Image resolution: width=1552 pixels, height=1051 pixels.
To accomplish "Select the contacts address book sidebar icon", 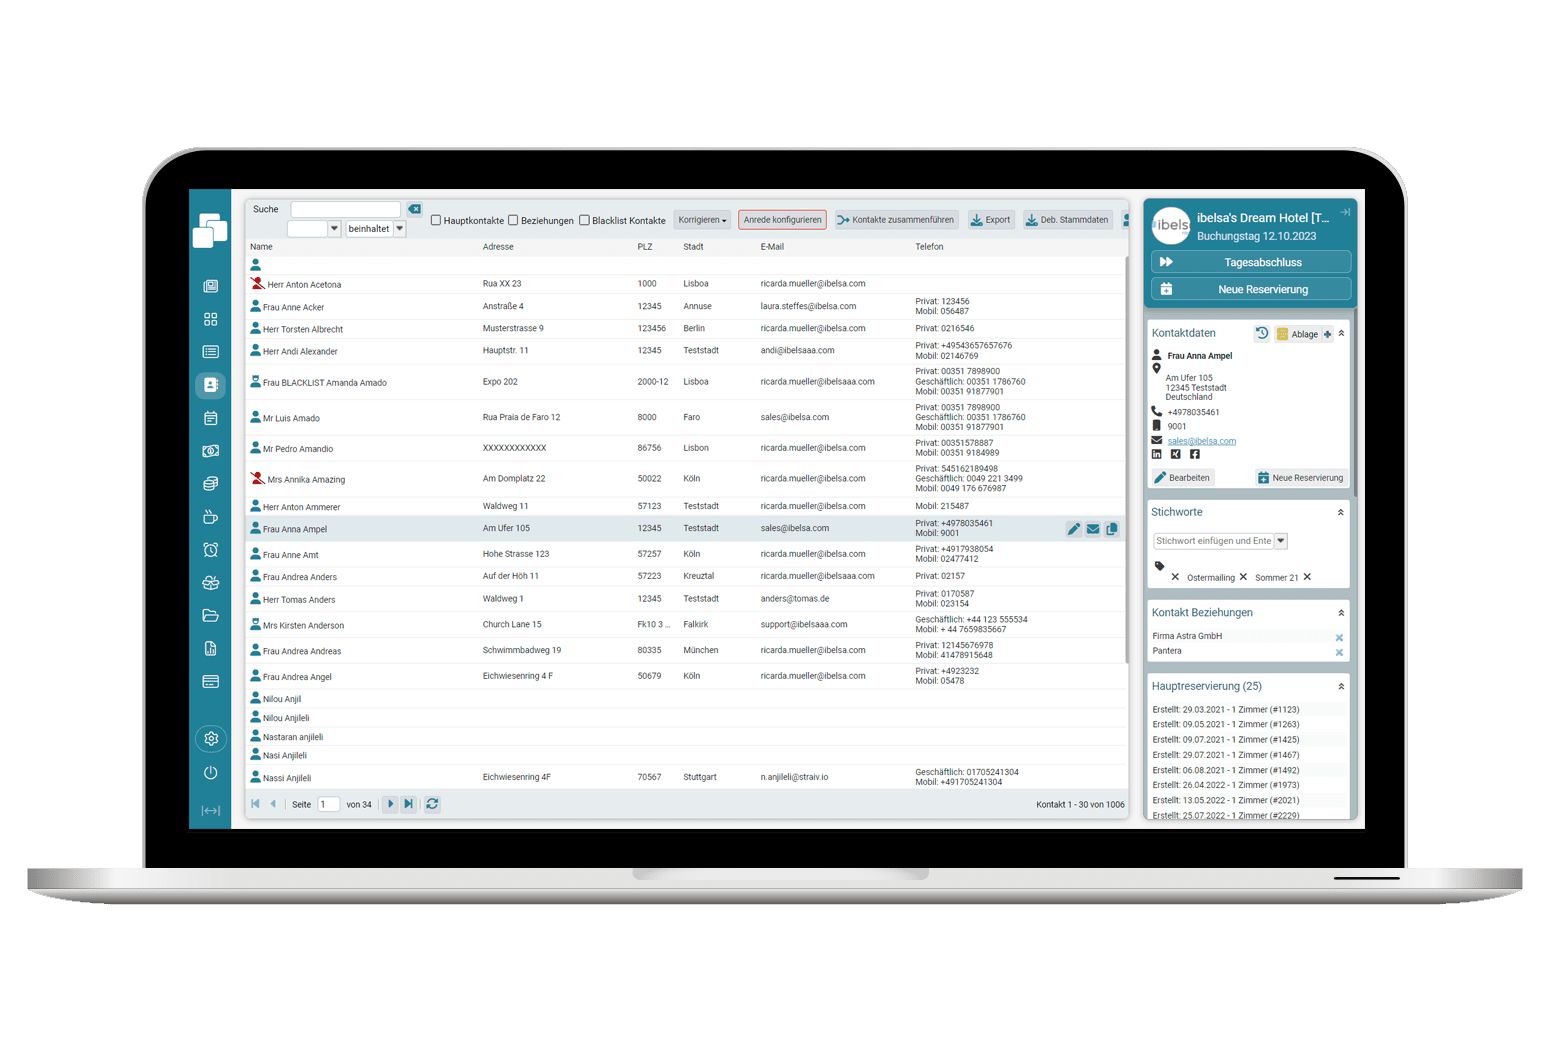I will (x=210, y=385).
